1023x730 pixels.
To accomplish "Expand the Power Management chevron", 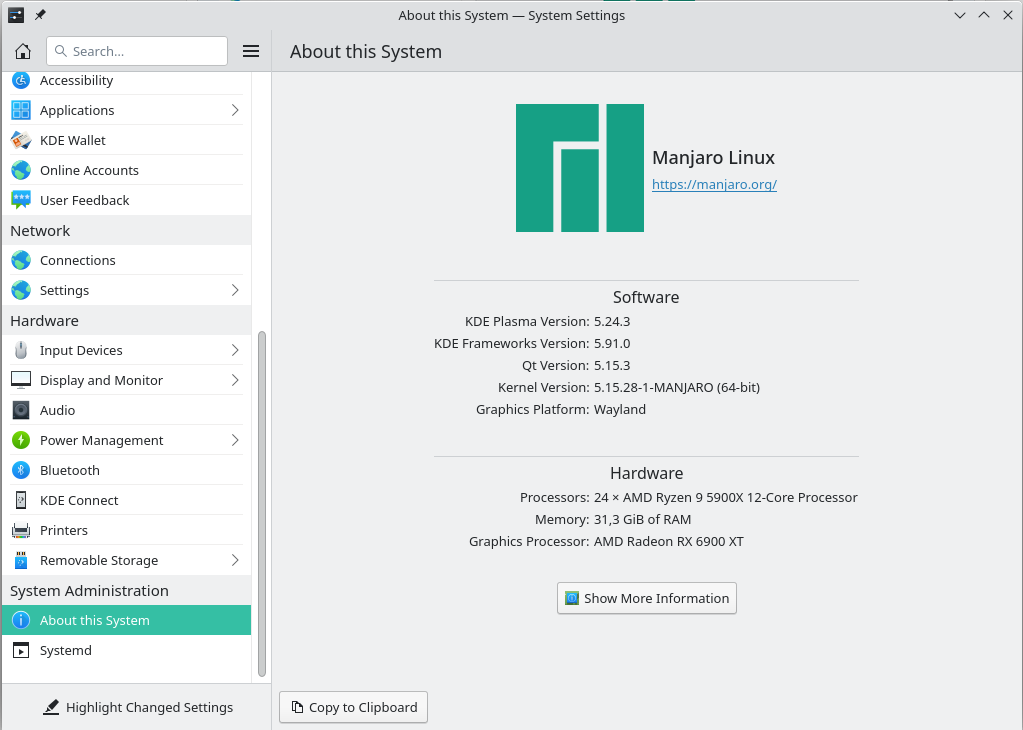I will click(235, 440).
